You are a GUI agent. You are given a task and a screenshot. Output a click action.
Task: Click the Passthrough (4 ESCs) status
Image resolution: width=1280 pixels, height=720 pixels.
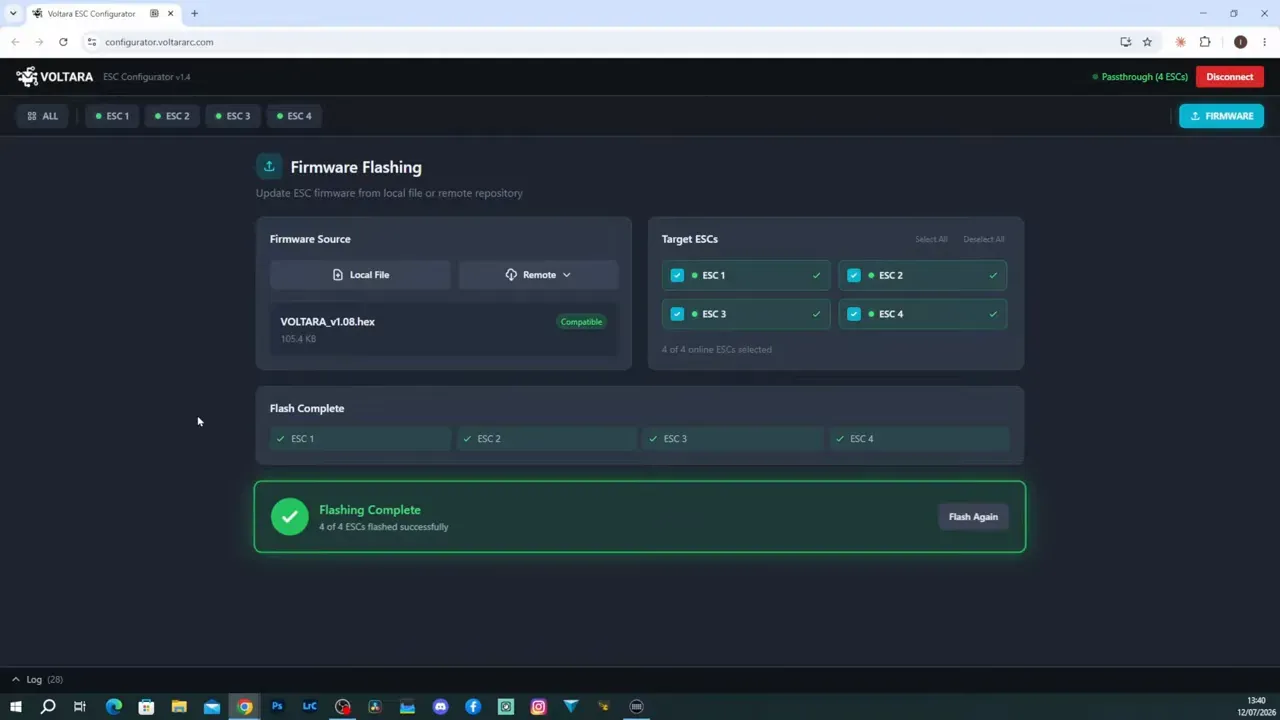click(1140, 77)
